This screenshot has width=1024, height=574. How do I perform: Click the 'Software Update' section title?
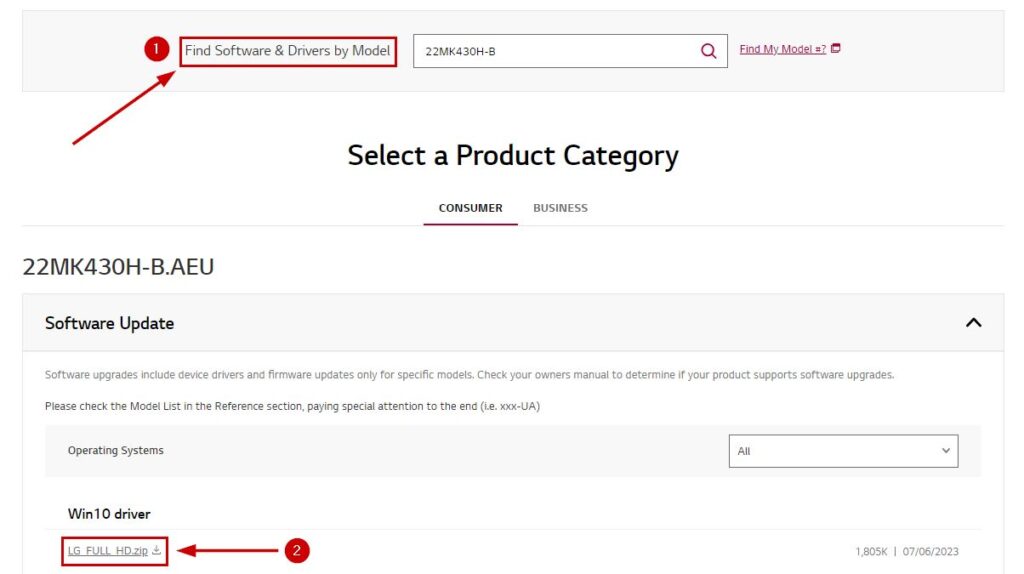click(x=109, y=323)
